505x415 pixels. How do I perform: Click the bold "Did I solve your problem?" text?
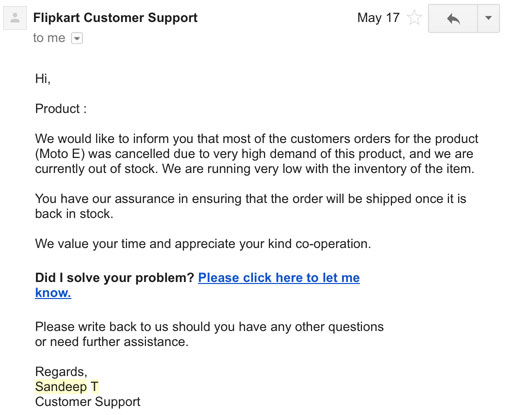click(114, 278)
